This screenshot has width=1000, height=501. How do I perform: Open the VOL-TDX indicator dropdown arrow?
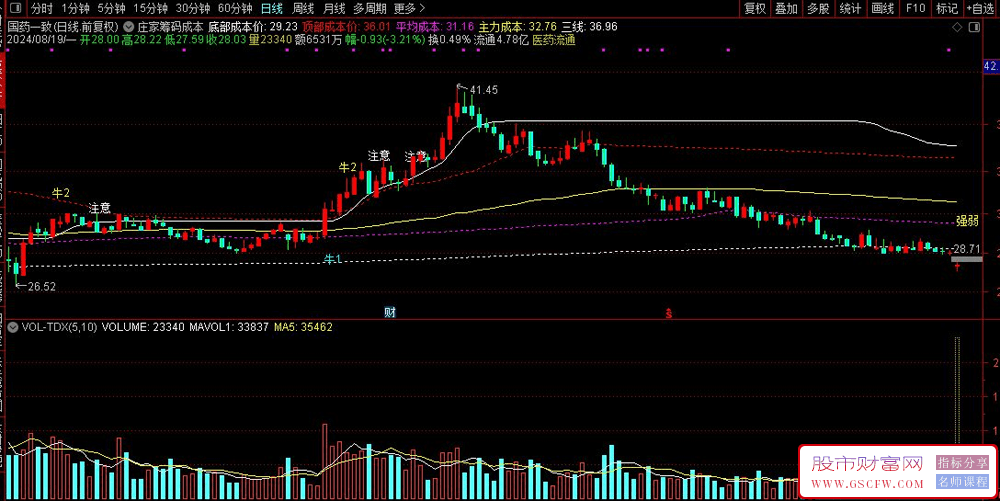(12, 327)
